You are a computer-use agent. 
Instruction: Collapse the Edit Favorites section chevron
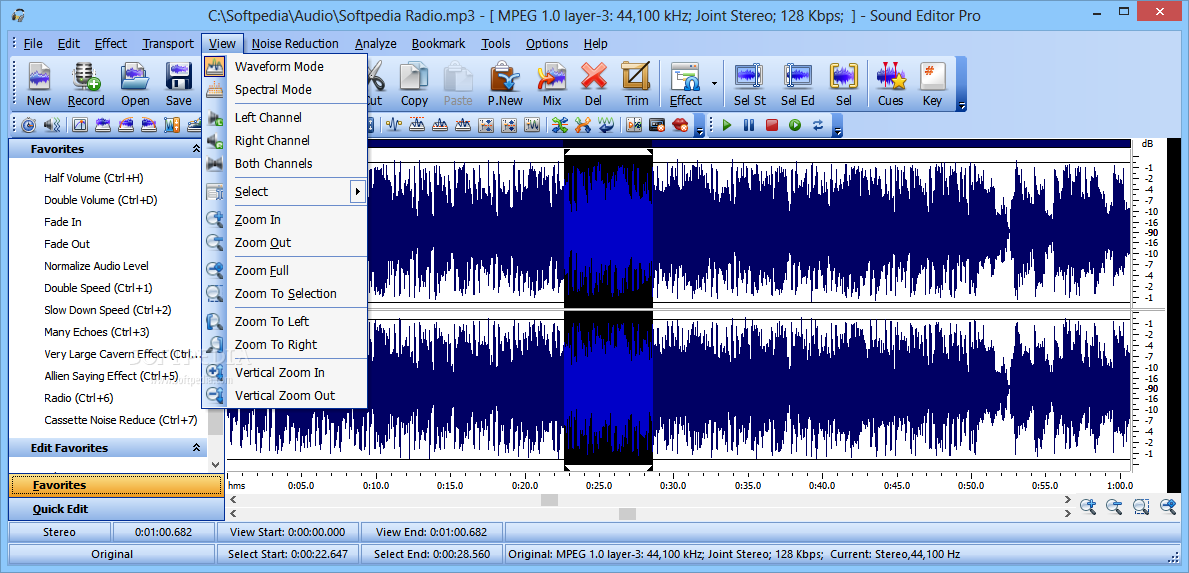pyautogui.click(x=196, y=448)
